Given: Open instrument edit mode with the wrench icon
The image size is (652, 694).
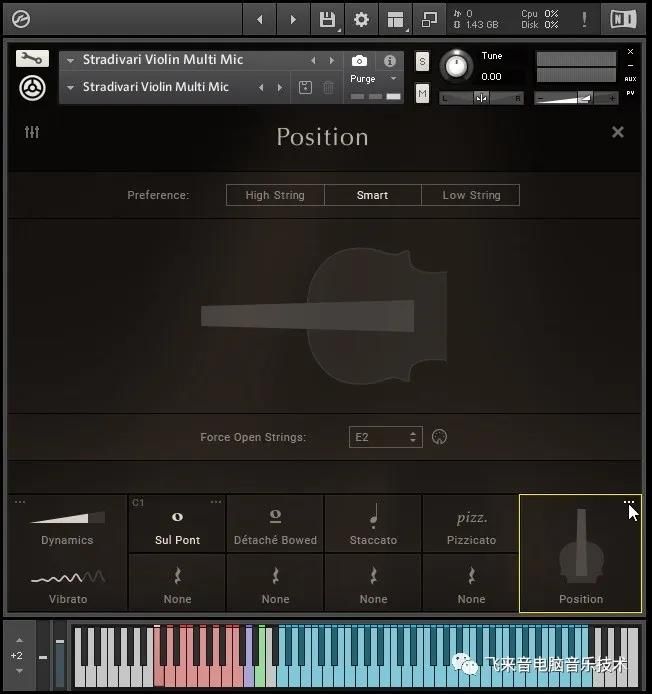Looking at the screenshot, I should pyautogui.click(x=32, y=58).
